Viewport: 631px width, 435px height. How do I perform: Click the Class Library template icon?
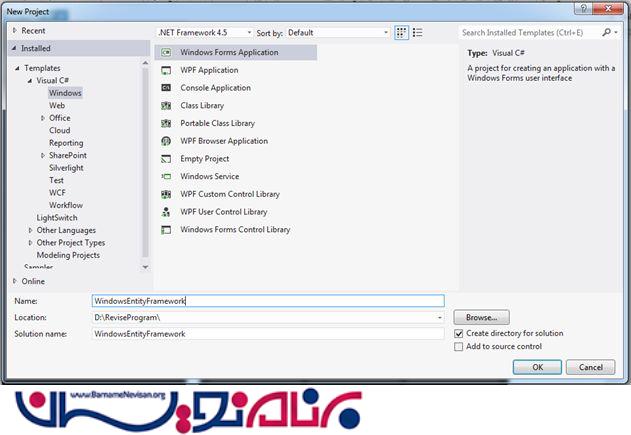pyautogui.click(x=166, y=106)
